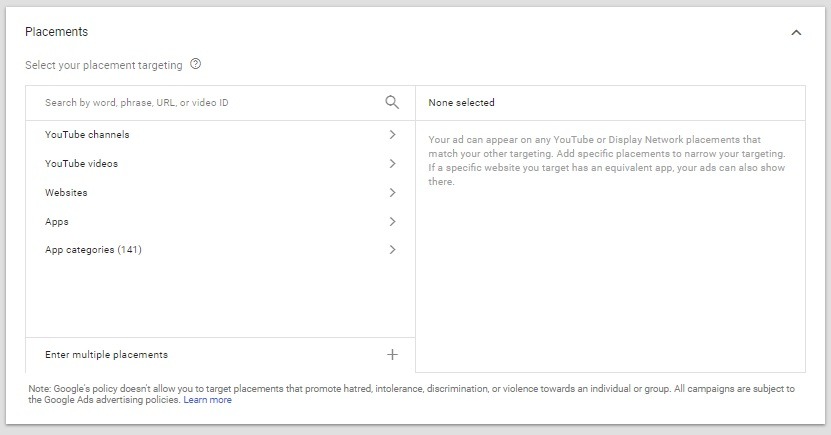This screenshot has width=831, height=435.
Task: Click the None selected header
Action: [461, 103]
